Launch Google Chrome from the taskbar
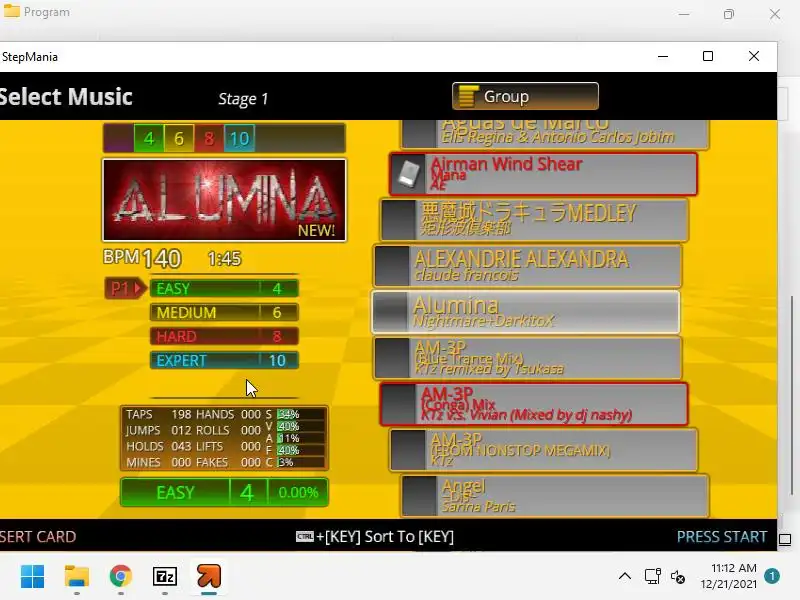The height and width of the screenshot is (600, 800). point(120,577)
